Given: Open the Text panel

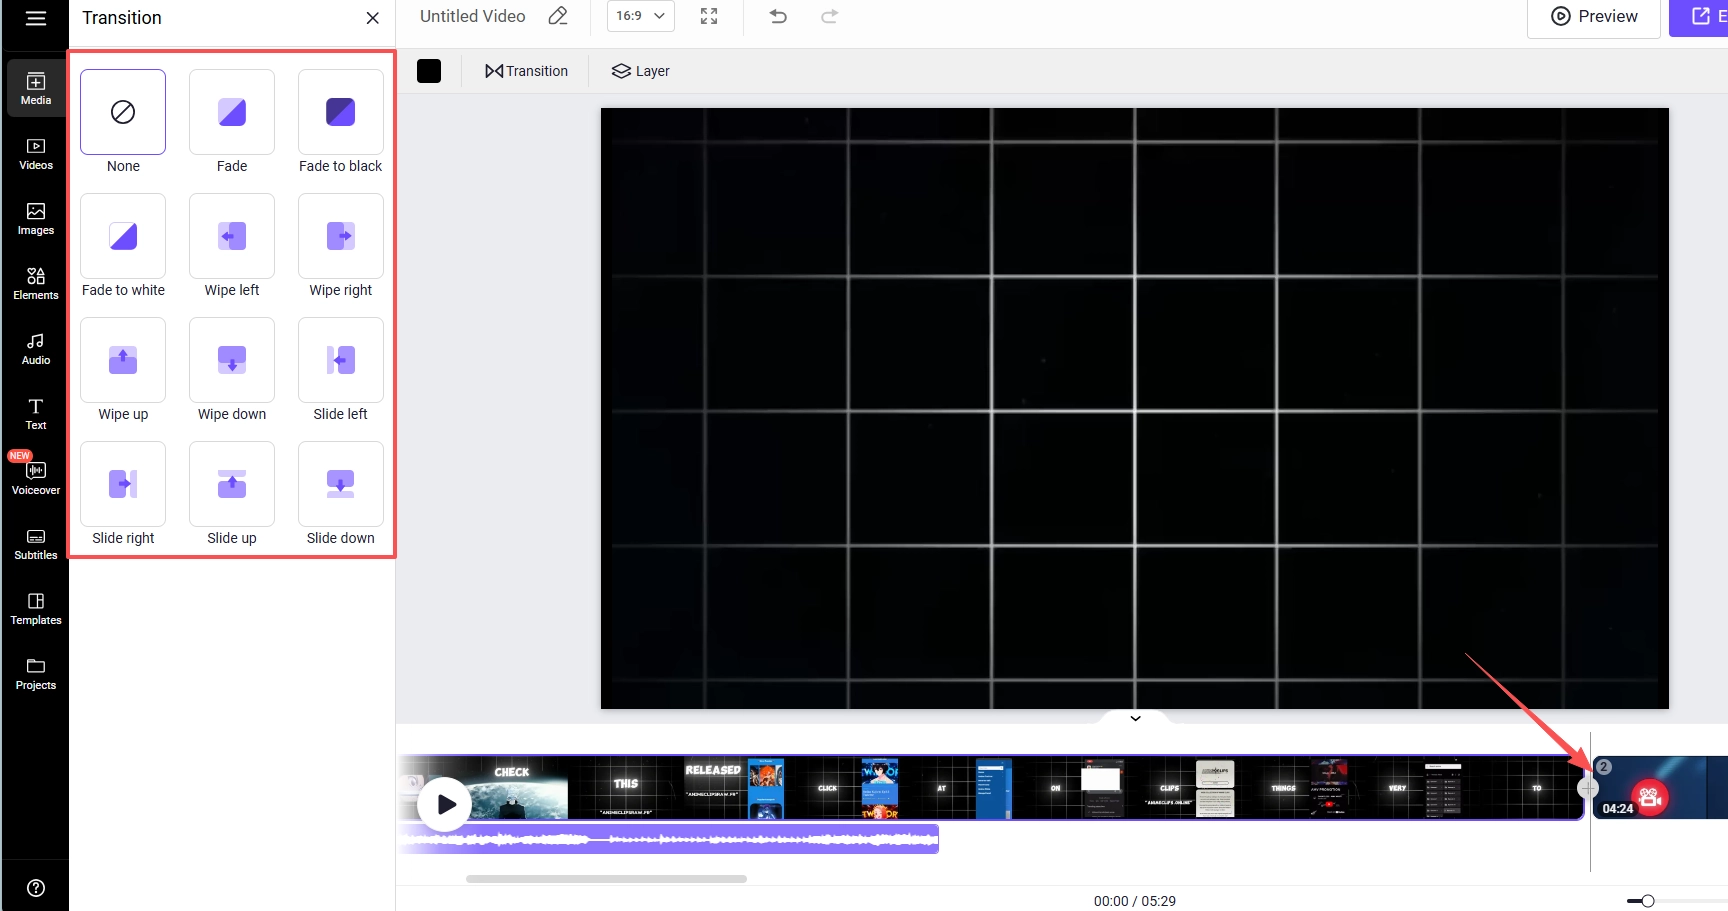Looking at the screenshot, I should tap(35, 412).
